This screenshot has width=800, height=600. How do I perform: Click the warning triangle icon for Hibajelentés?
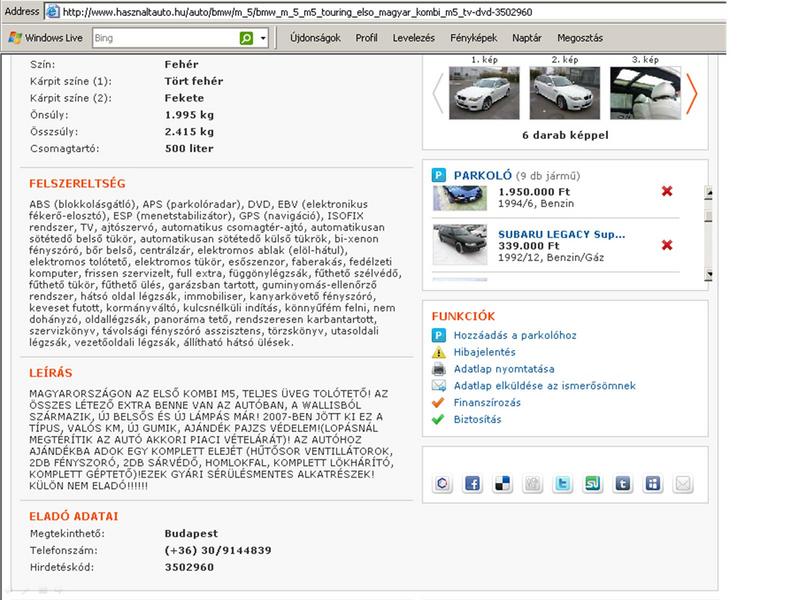tap(439, 352)
